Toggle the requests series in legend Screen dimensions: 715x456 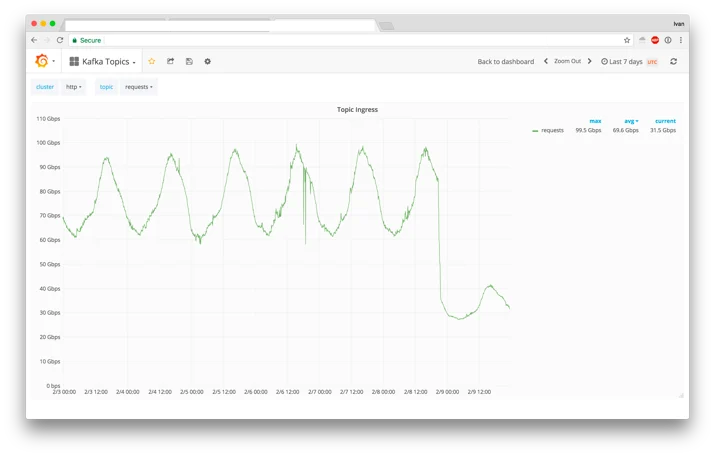click(552, 130)
